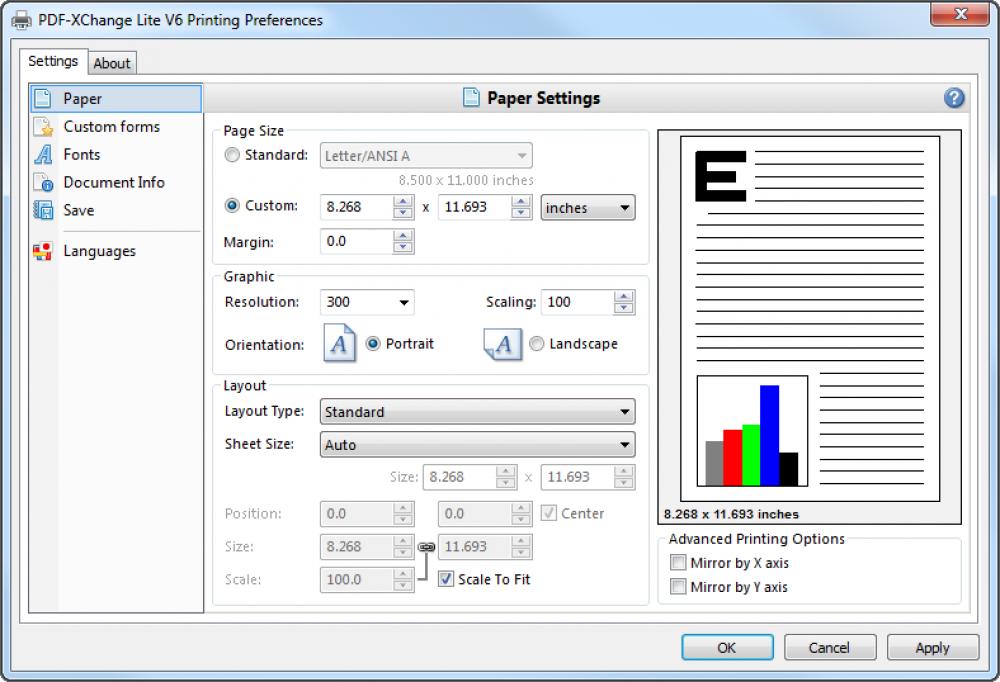Viewport: 1000px width, 682px height.
Task: Open Document Info using its info icon
Action: coord(41,182)
